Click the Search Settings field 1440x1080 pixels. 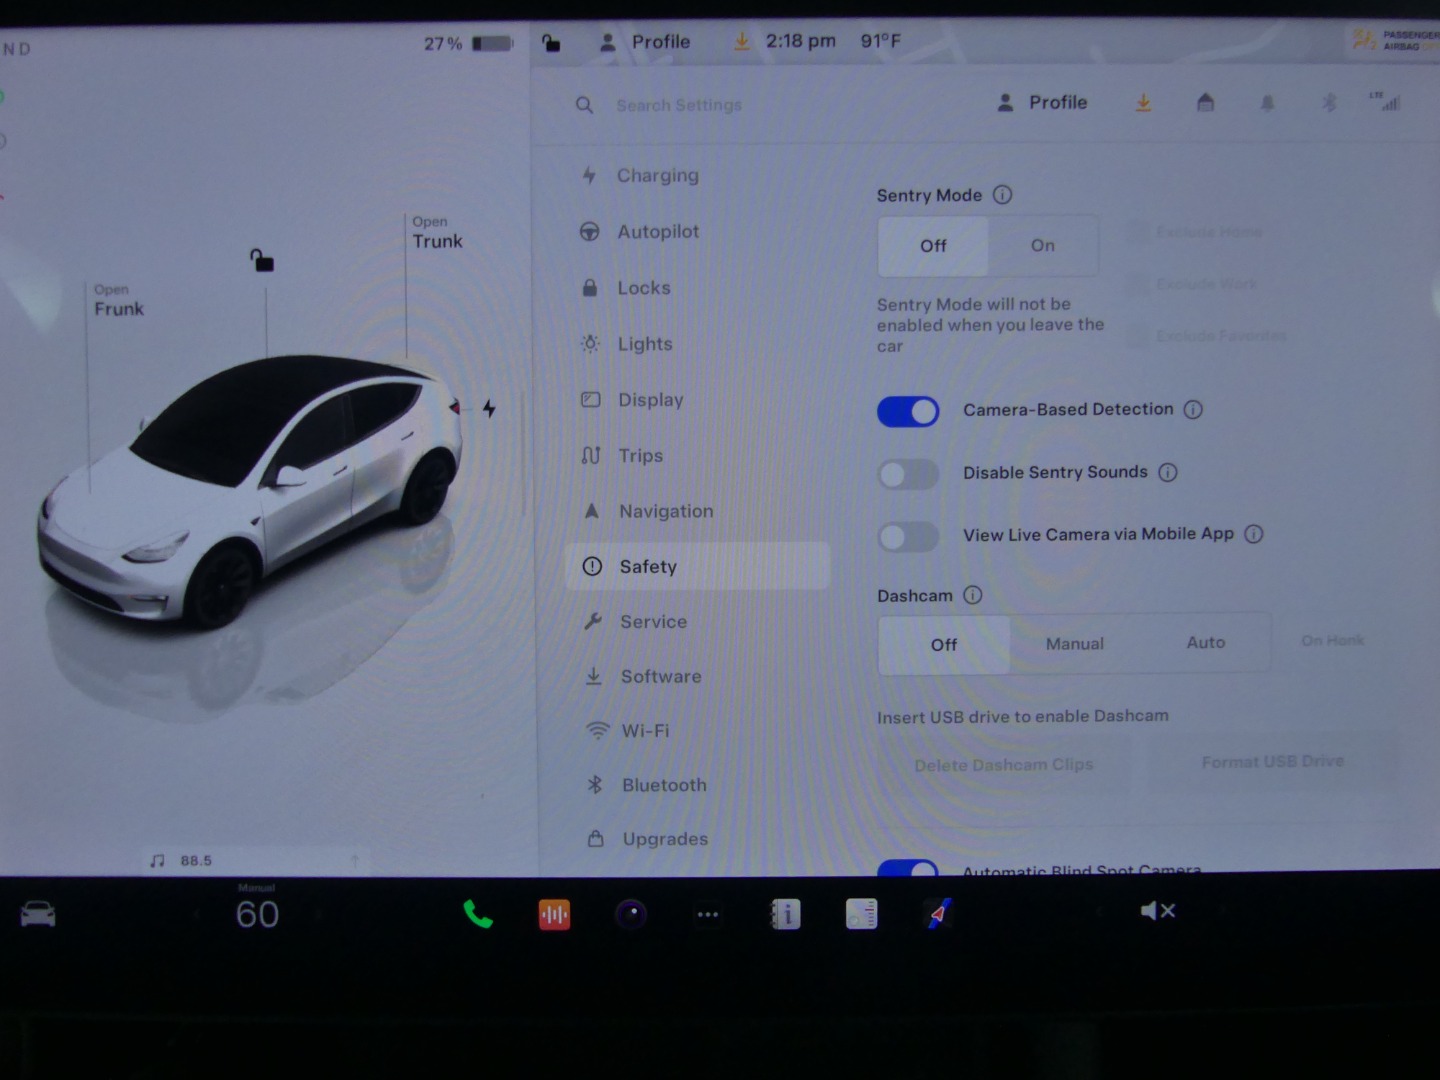[679, 105]
